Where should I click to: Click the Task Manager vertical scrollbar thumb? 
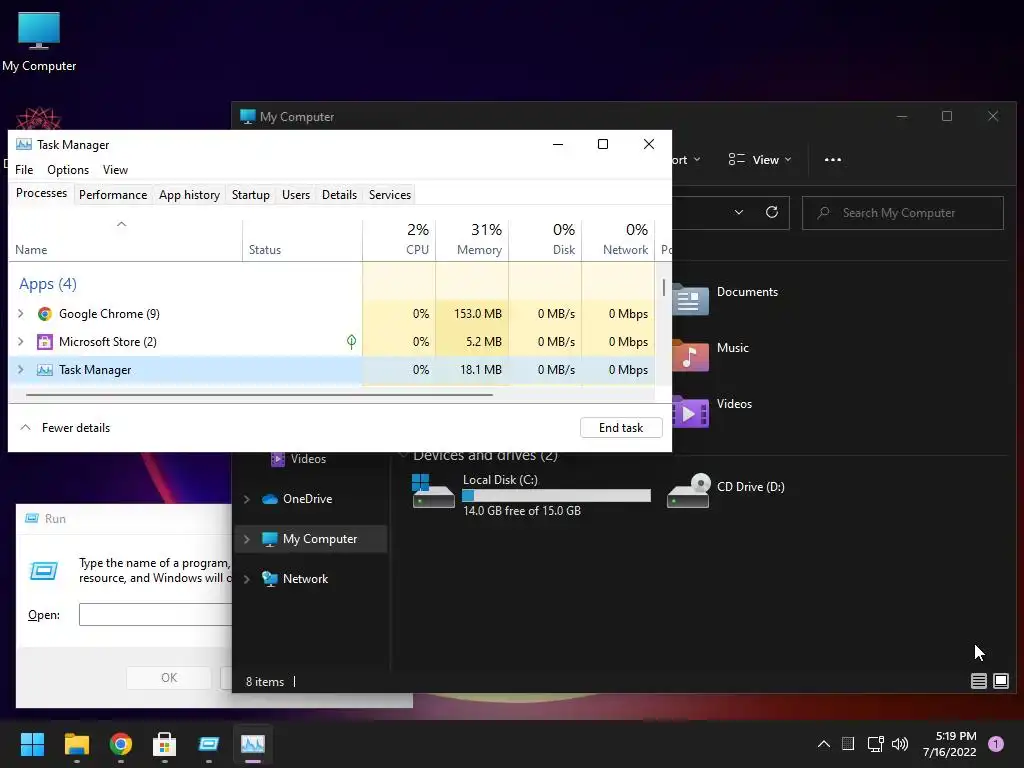(664, 287)
